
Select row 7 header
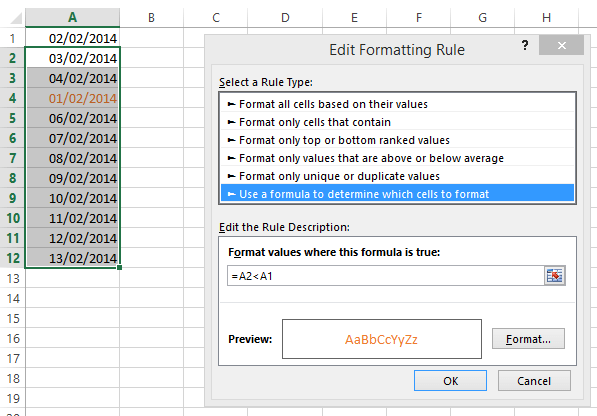[13, 158]
